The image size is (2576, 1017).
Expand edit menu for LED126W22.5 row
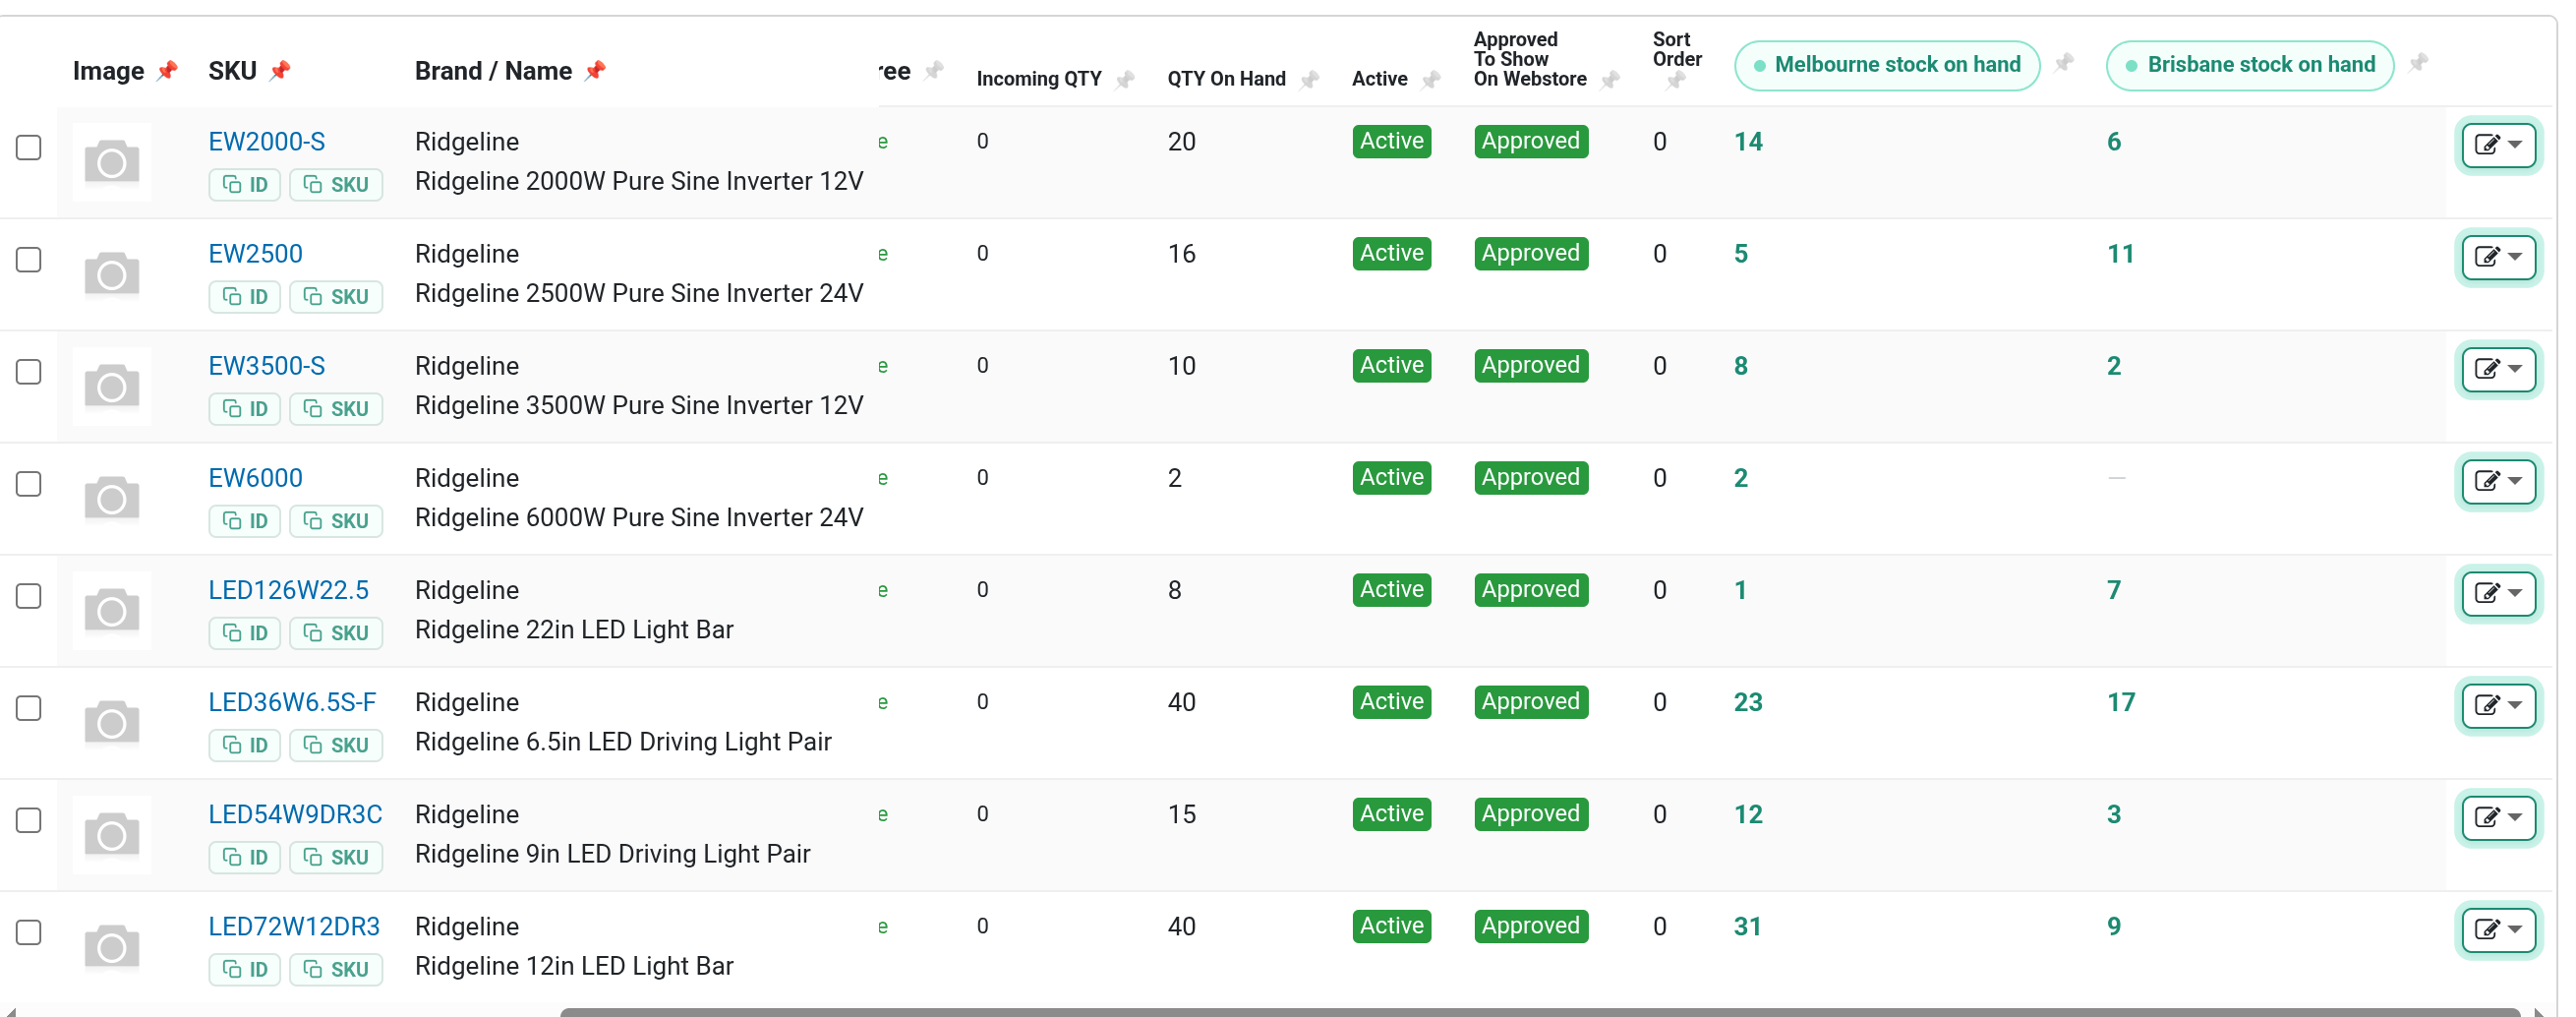point(2498,593)
